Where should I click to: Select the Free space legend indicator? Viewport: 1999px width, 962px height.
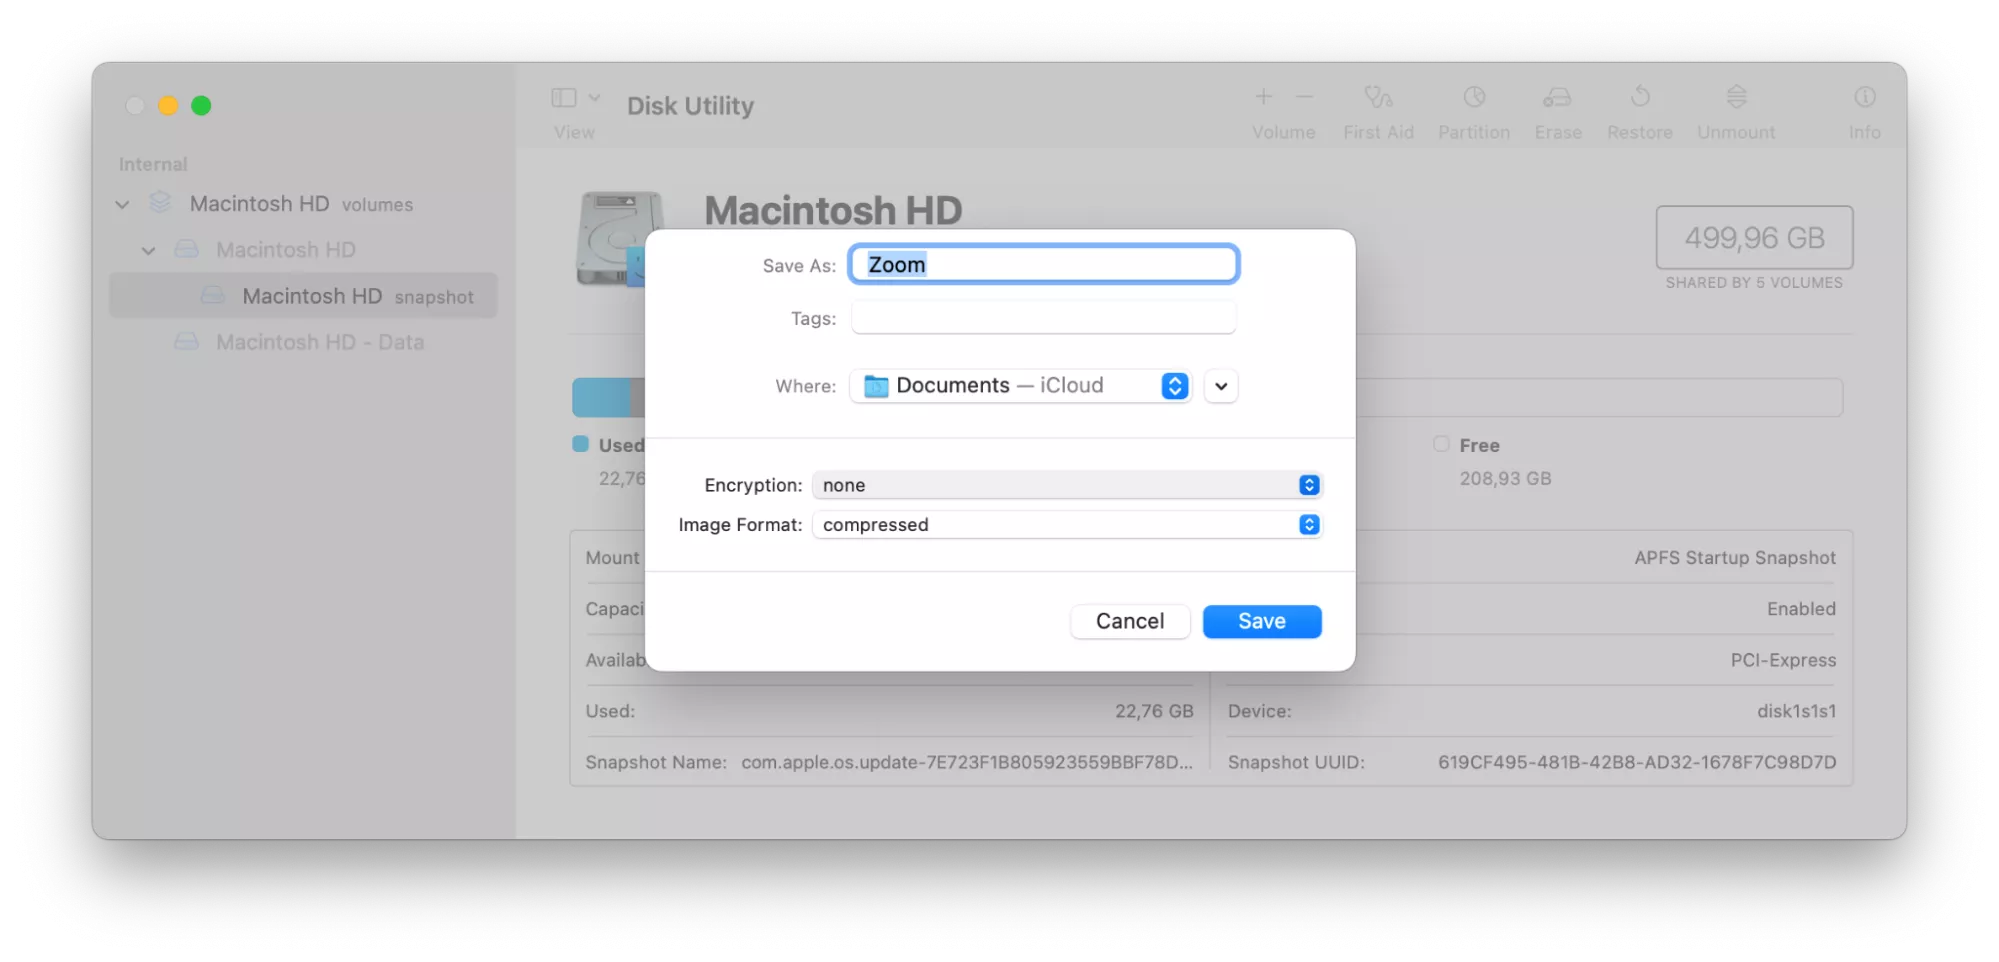coord(1441,444)
